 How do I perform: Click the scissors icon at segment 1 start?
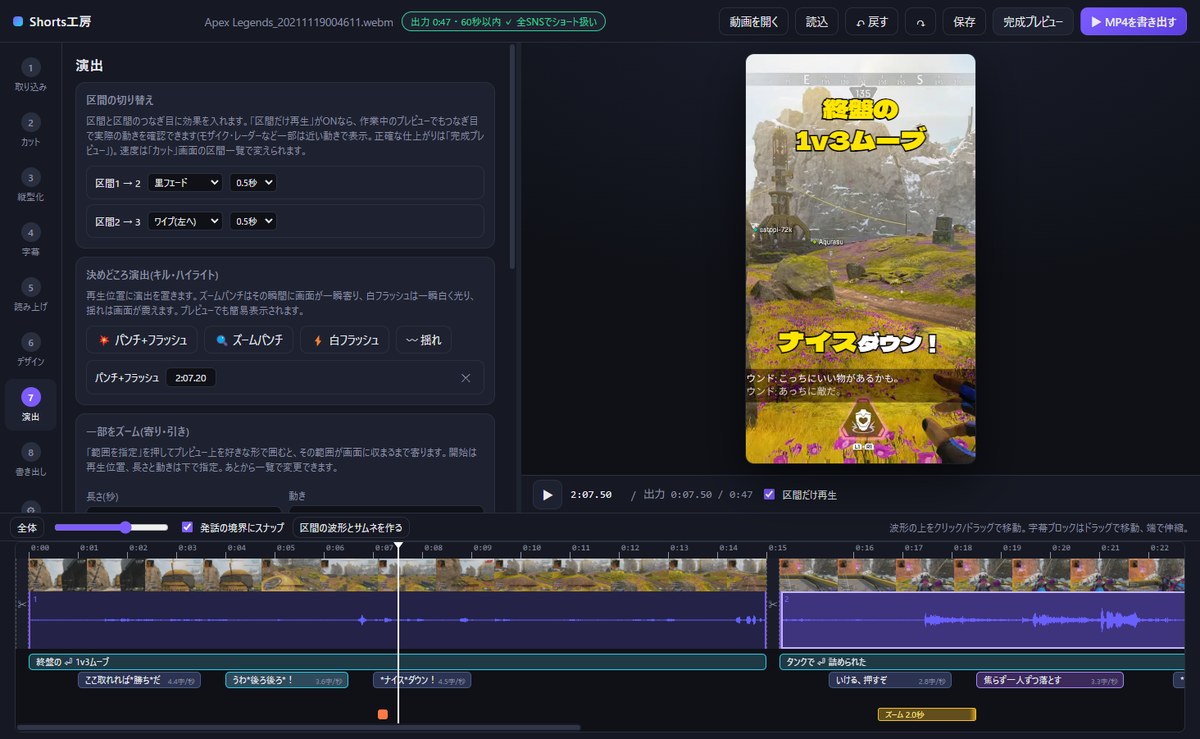point(21,604)
